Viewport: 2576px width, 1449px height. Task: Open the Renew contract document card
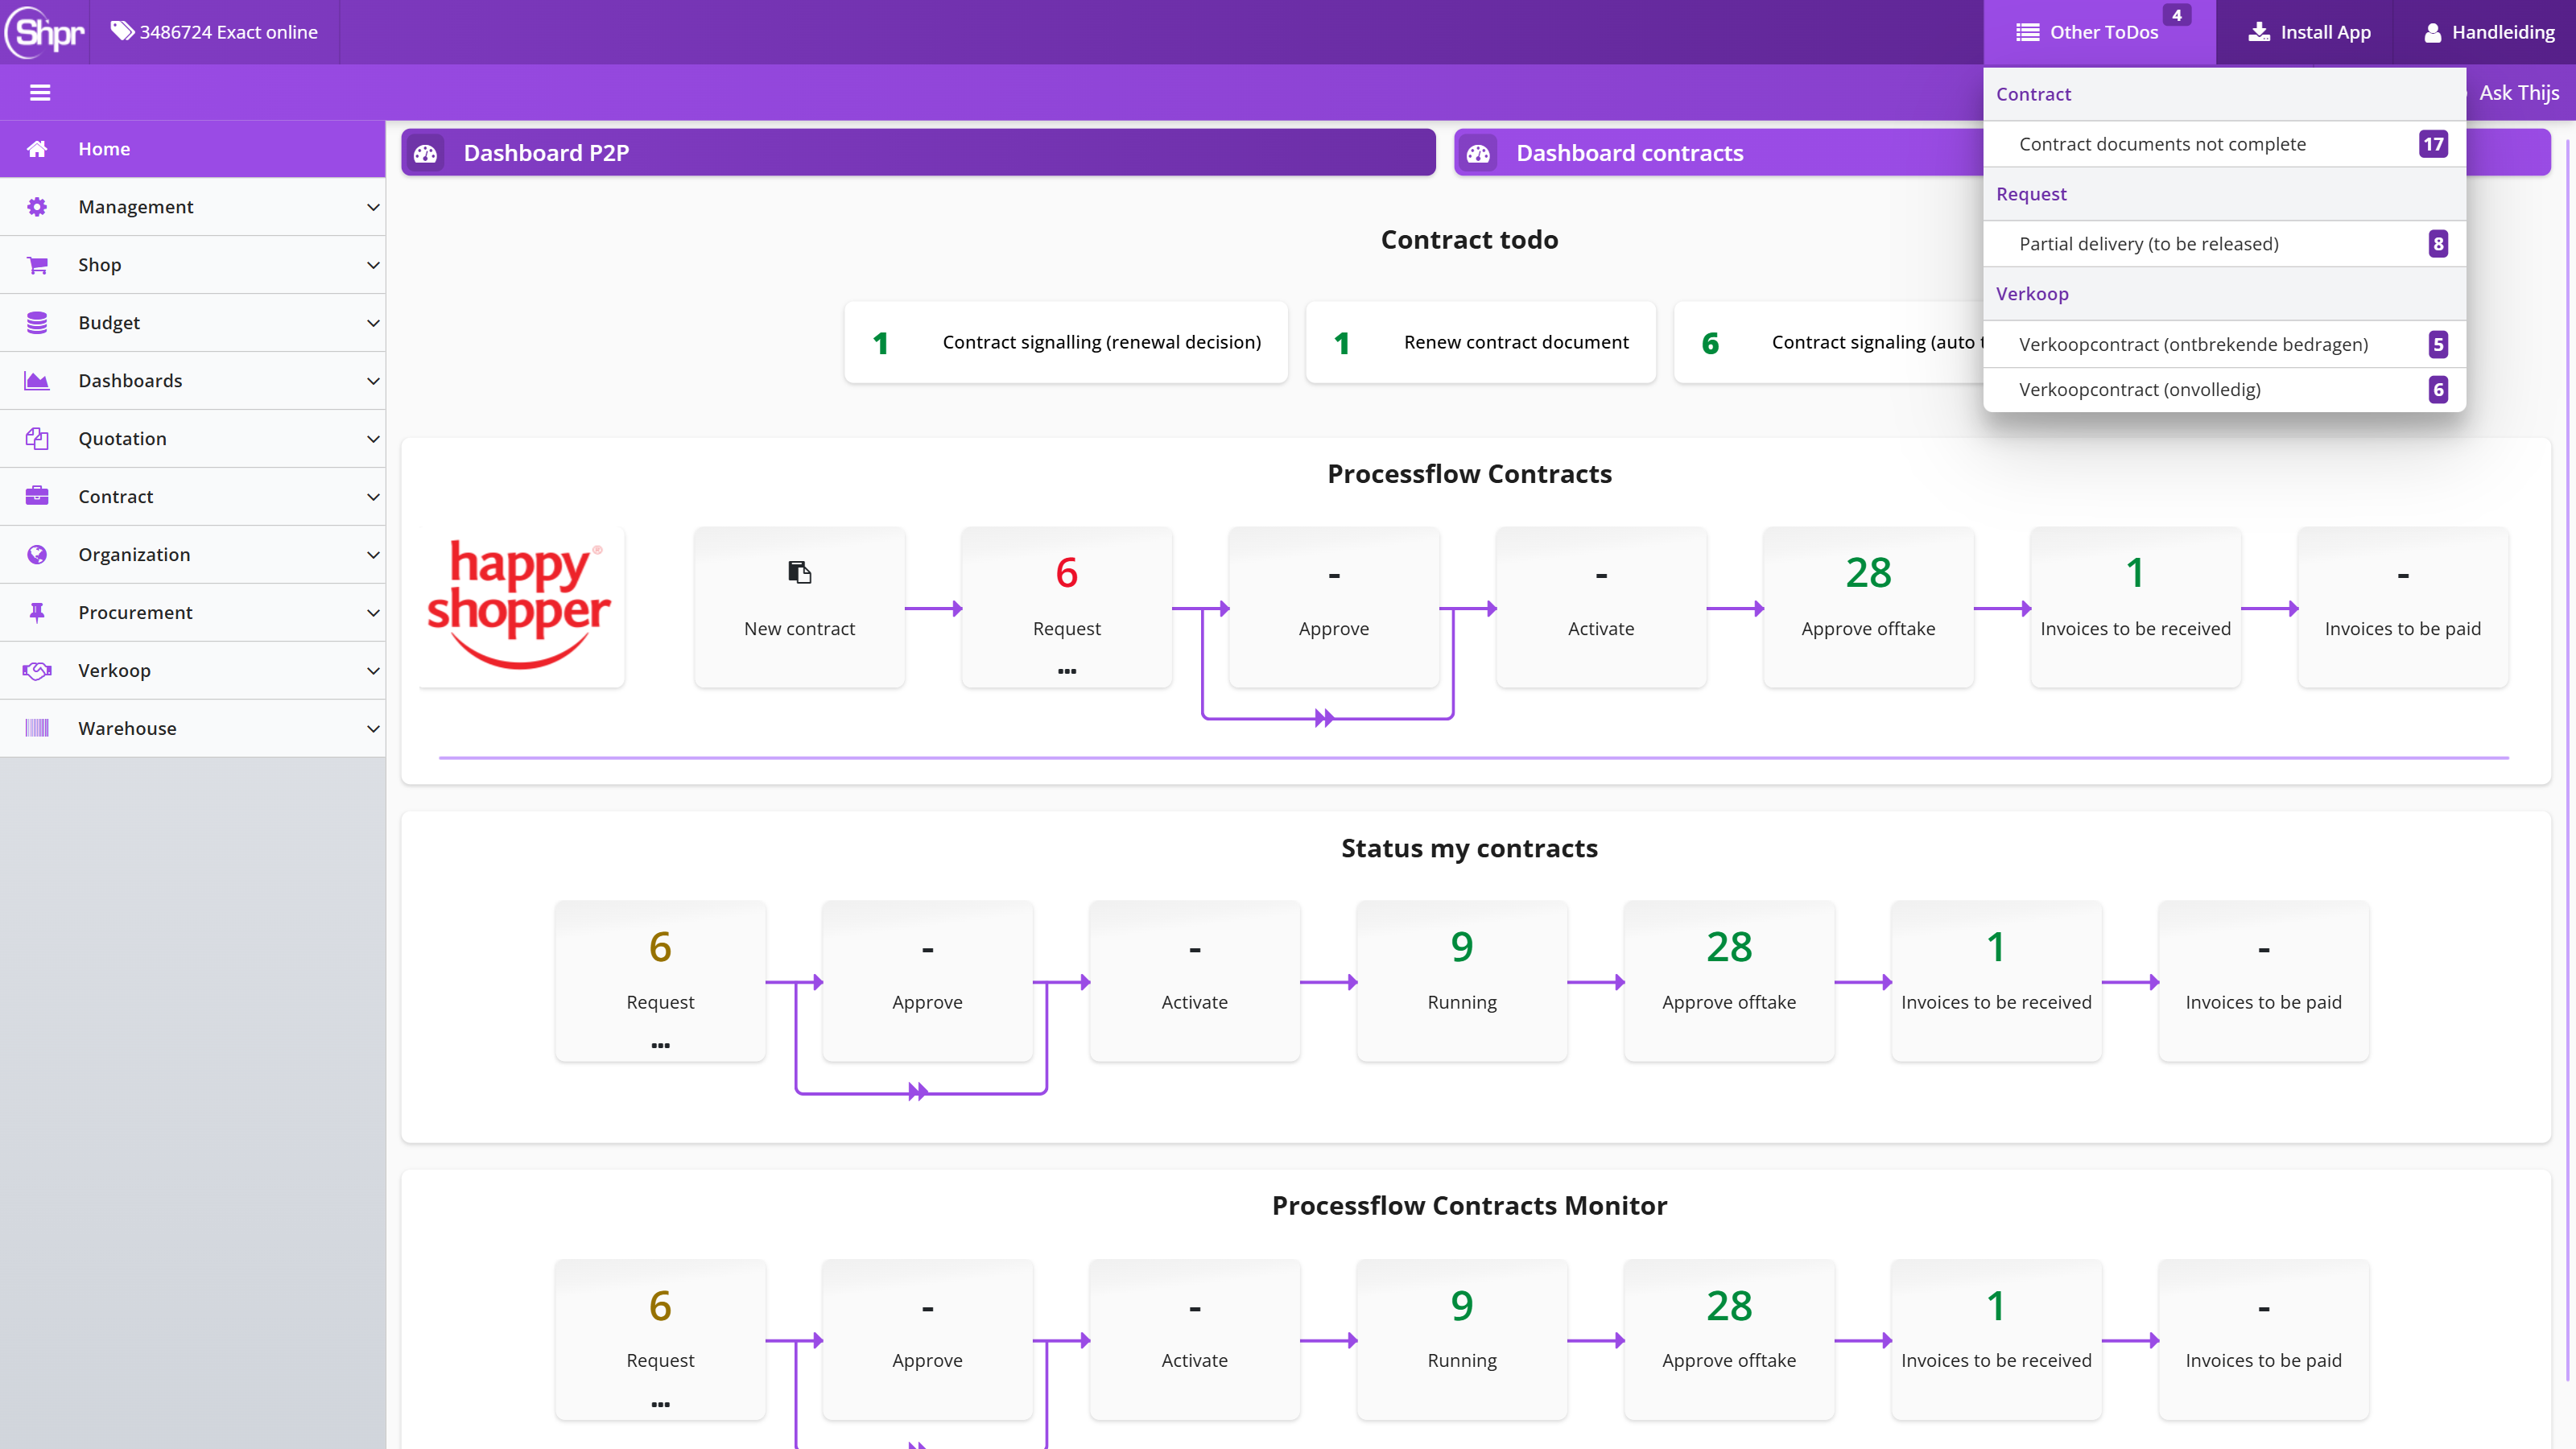pyautogui.click(x=1481, y=343)
